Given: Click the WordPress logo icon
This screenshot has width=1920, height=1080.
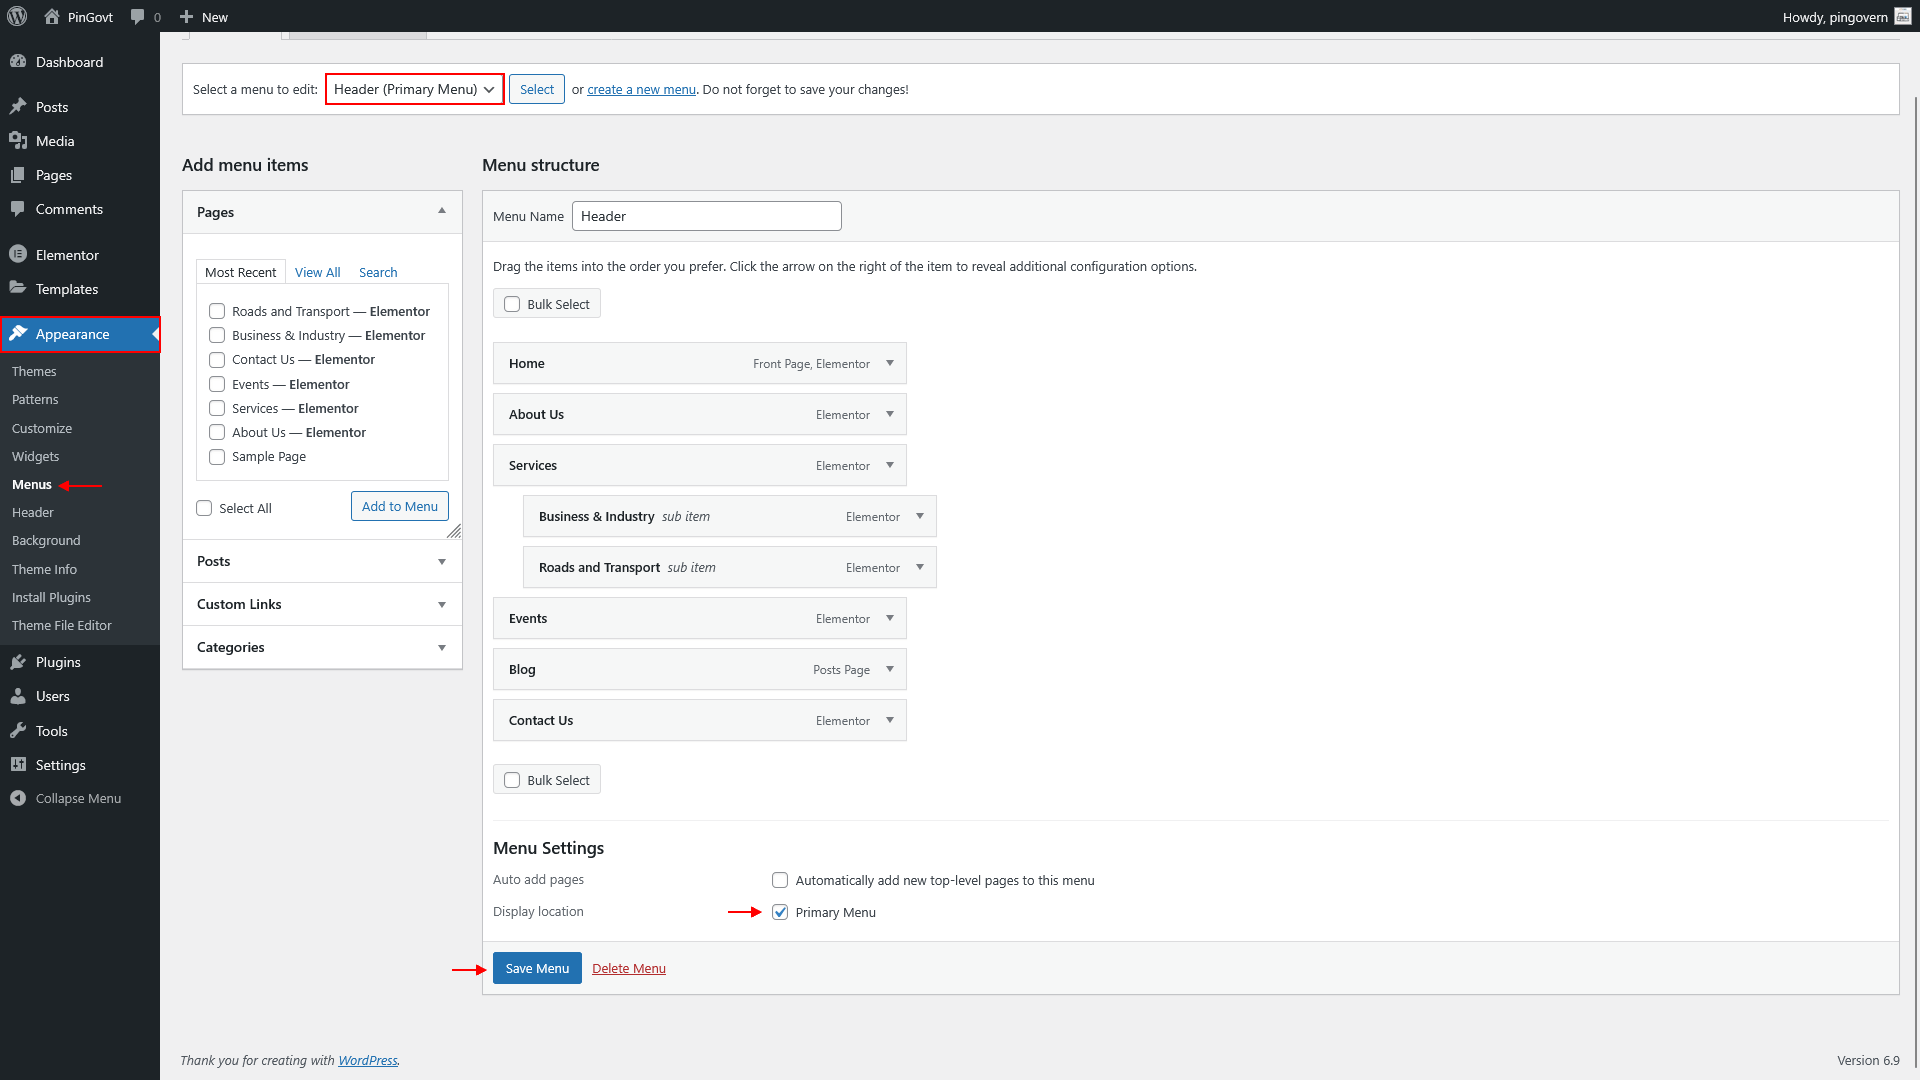Looking at the screenshot, I should click(17, 16).
